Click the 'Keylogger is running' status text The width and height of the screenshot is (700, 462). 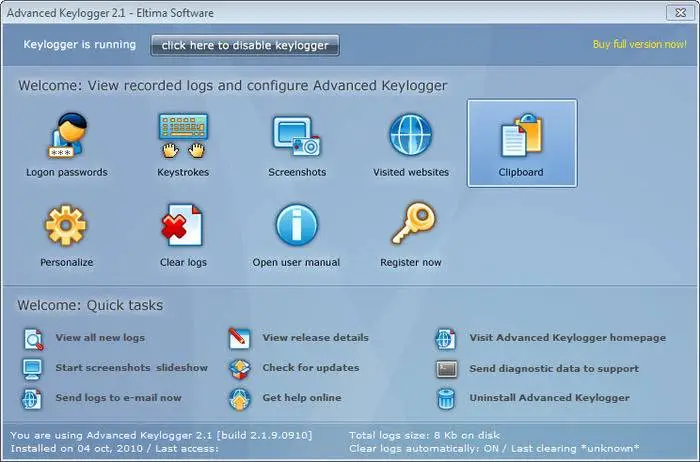pyautogui.click(x=79, y=45)
